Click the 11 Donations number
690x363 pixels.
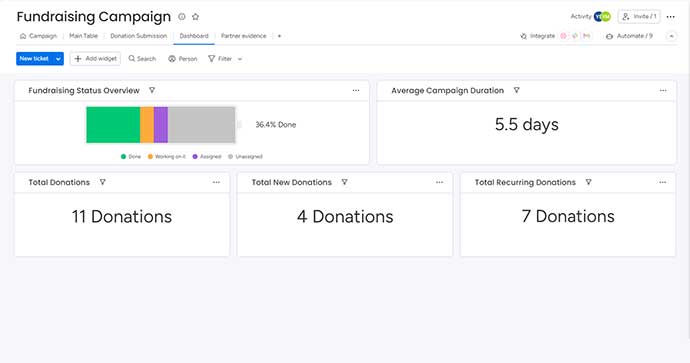pos(122,216)
